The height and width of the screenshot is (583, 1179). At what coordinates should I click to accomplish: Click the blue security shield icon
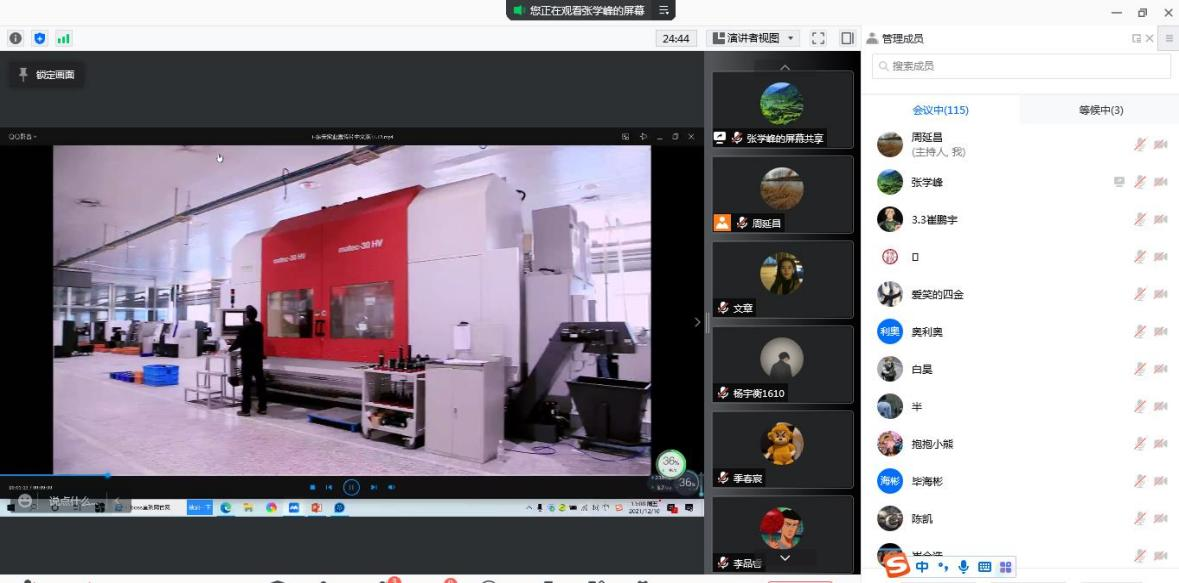click(40, 38)
